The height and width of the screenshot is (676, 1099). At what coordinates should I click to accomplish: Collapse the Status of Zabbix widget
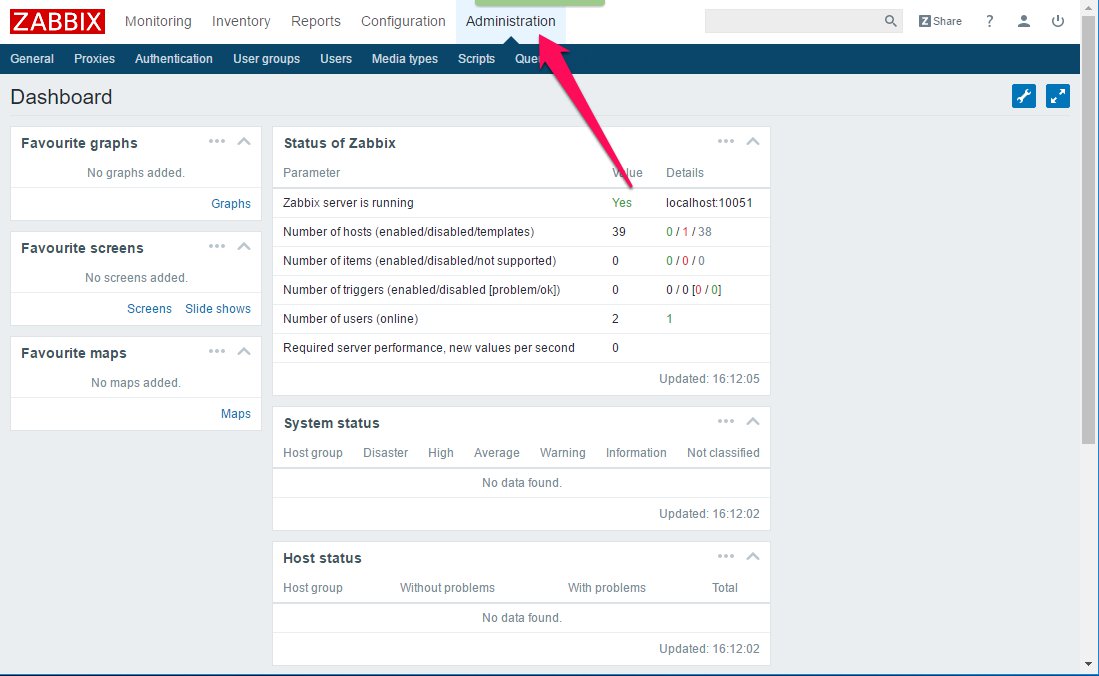(753, 142)
